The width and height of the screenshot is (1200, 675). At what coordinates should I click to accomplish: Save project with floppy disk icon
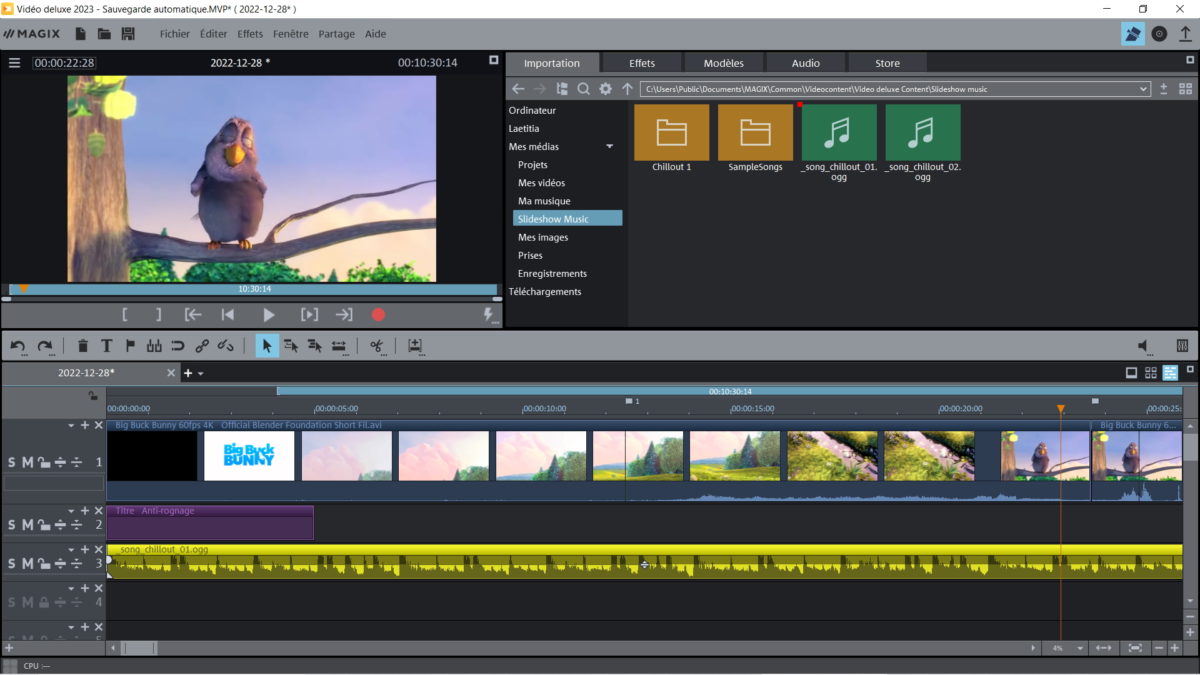tap(128, 34)
